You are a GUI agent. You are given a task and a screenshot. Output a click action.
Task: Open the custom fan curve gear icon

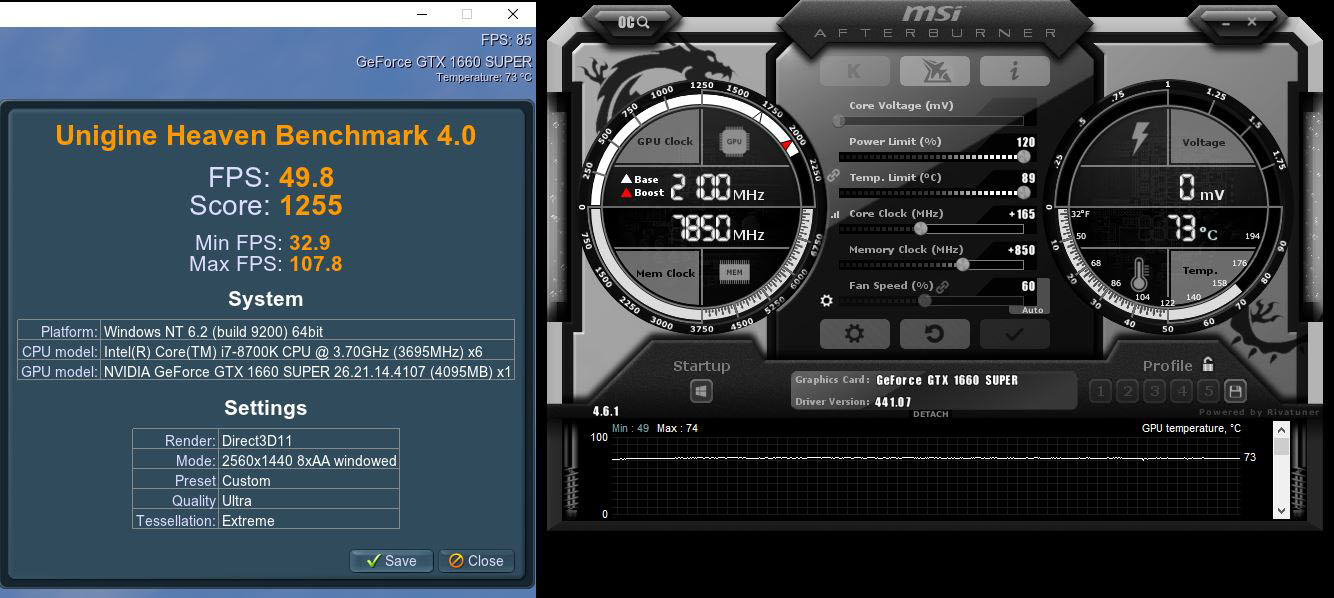[827, 301]
